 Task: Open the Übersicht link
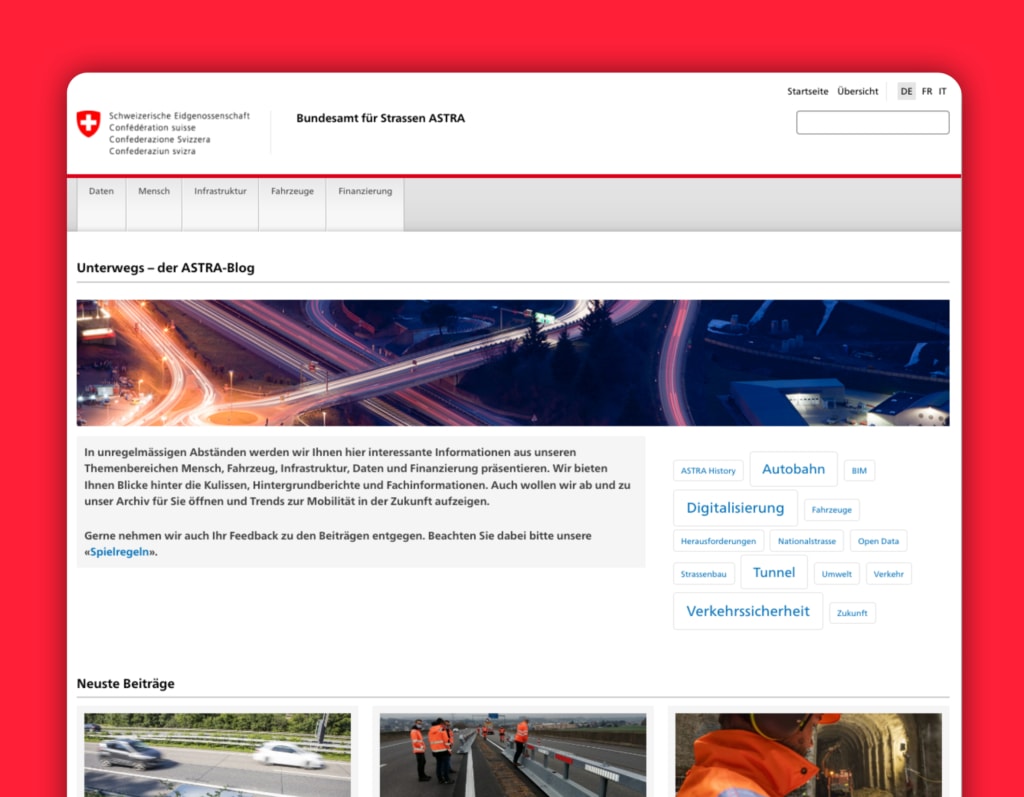coord(857,91)
